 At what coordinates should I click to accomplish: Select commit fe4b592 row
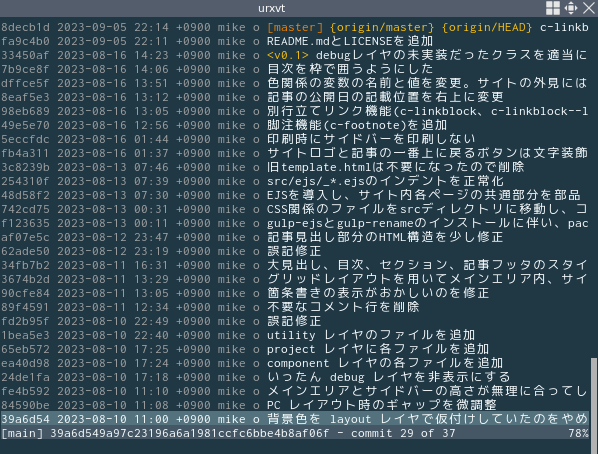(x=294, y=391)
